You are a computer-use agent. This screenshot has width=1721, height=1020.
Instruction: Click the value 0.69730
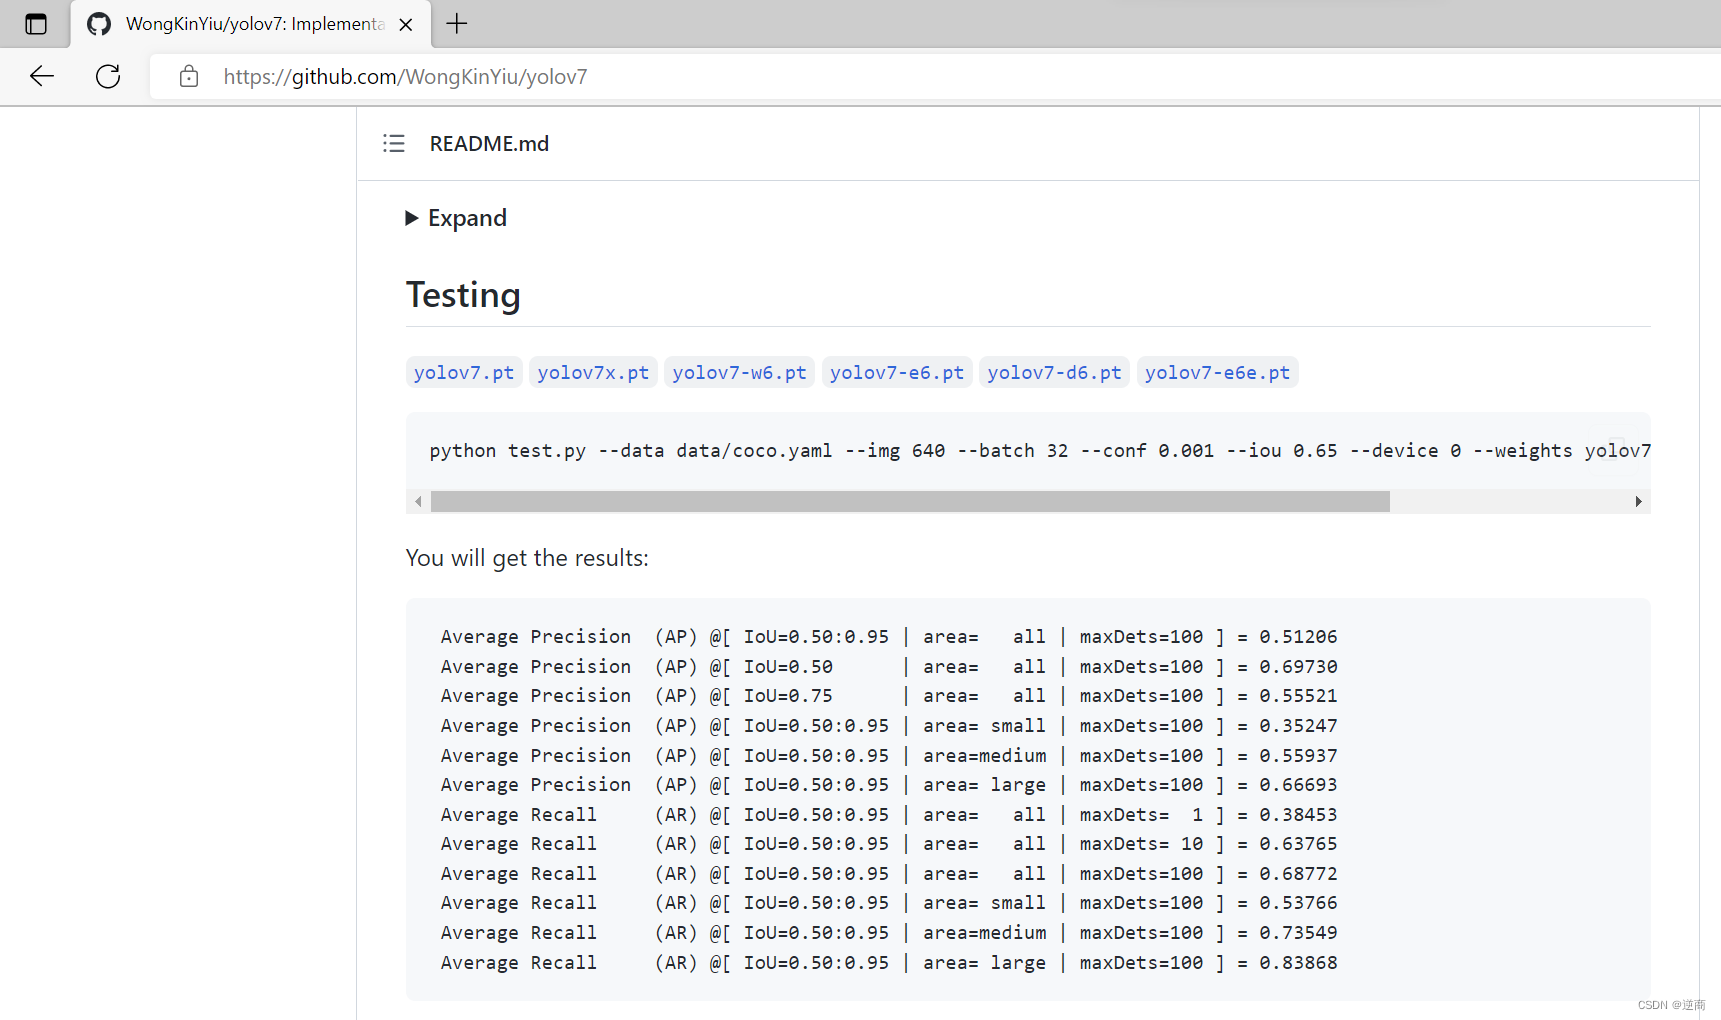pos(1298,667)
